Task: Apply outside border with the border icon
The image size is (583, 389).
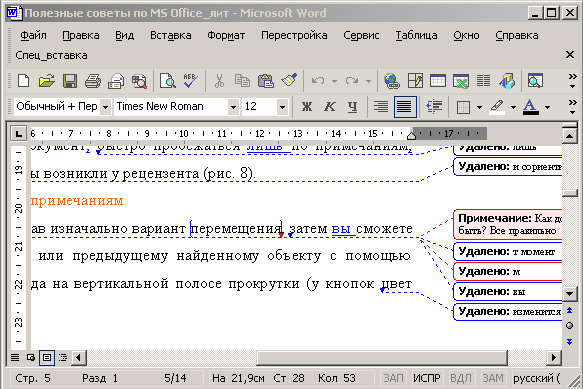Action: pyautogui.click(x=463, y=107)
